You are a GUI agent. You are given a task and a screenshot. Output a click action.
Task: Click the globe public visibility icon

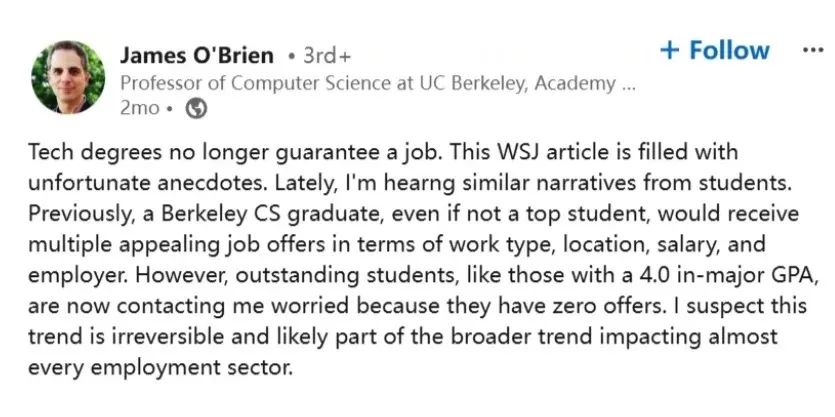point(195,109)
